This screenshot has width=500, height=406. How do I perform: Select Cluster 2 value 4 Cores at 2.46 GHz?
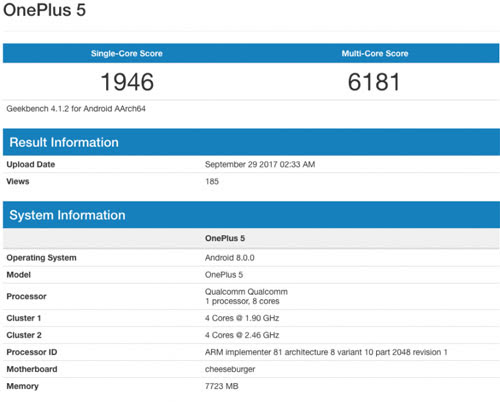click(x=242, y=335)
